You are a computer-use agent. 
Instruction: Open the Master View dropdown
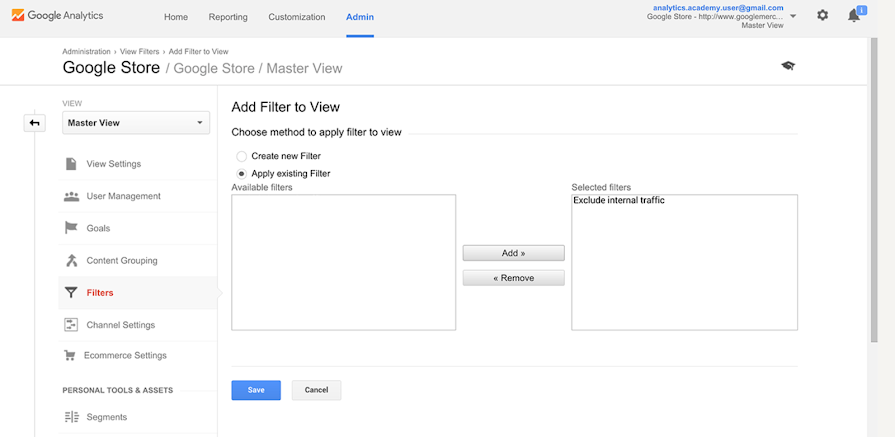coord(136,123)
